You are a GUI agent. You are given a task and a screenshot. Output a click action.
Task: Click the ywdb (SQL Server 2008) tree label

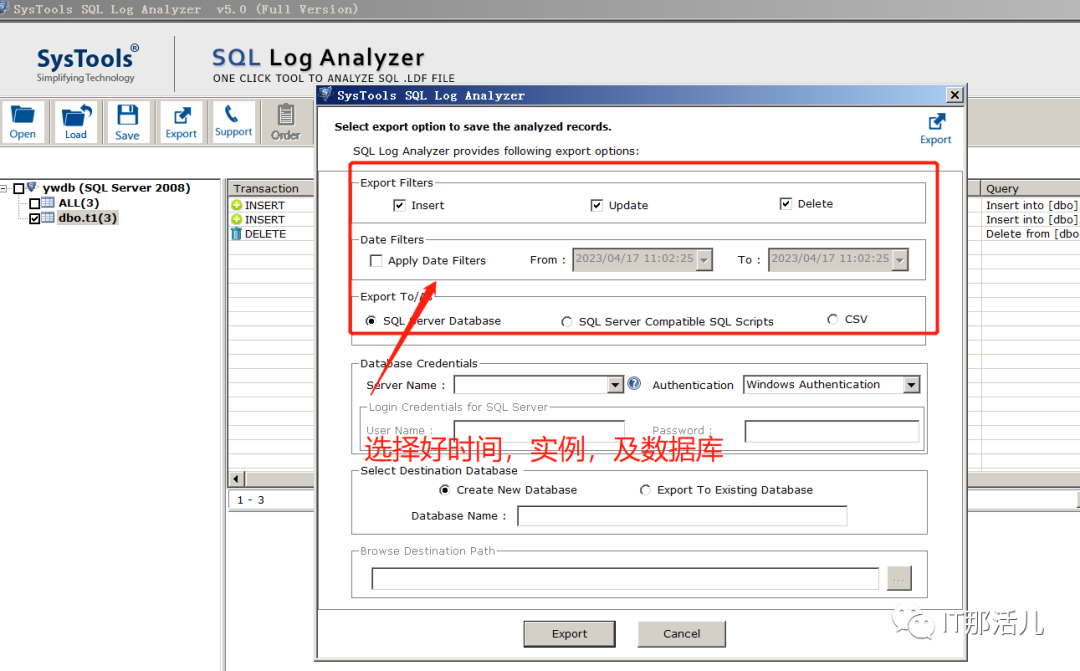pyautogui.click(x=116, y=187)
